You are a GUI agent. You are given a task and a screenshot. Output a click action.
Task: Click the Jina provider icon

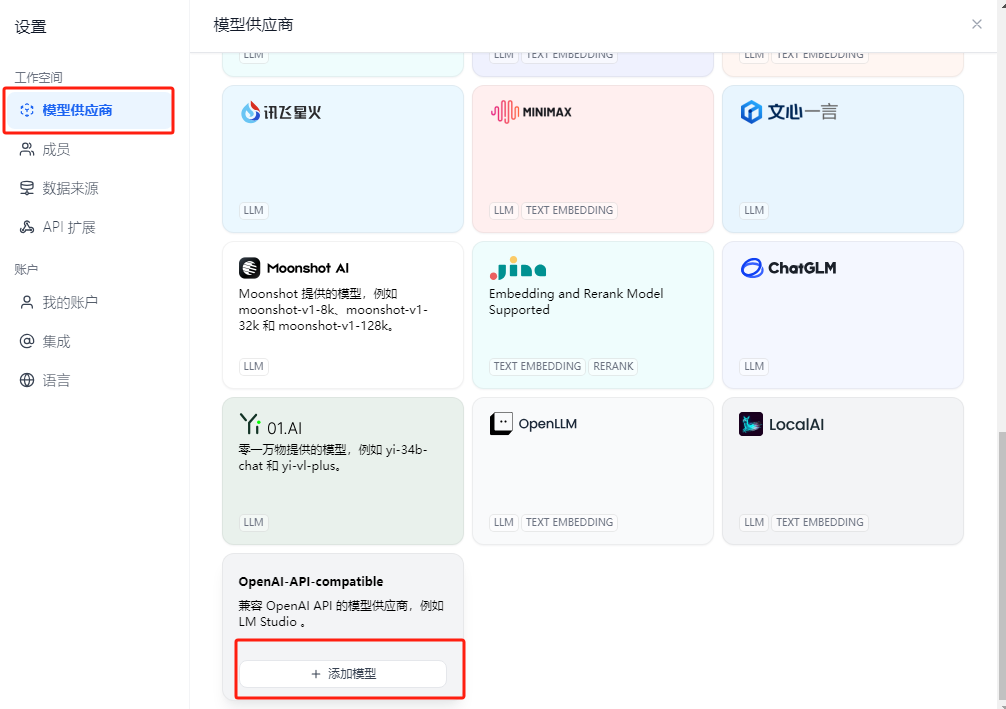click(x=516, y=268)
